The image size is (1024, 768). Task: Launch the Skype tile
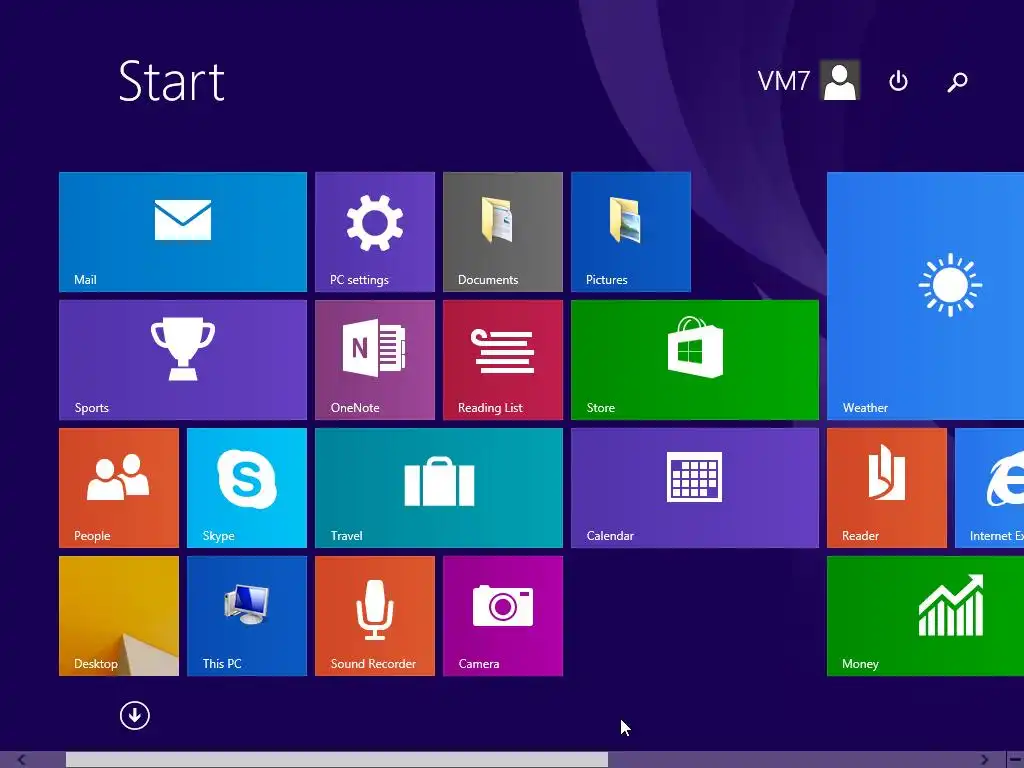click(x=247, y=488)
